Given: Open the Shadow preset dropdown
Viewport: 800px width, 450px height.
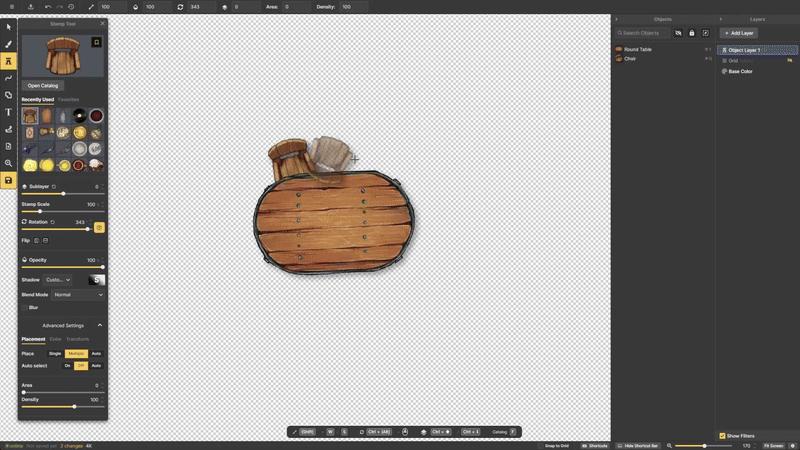Looking at the screenshot, I should coord(58,280).
